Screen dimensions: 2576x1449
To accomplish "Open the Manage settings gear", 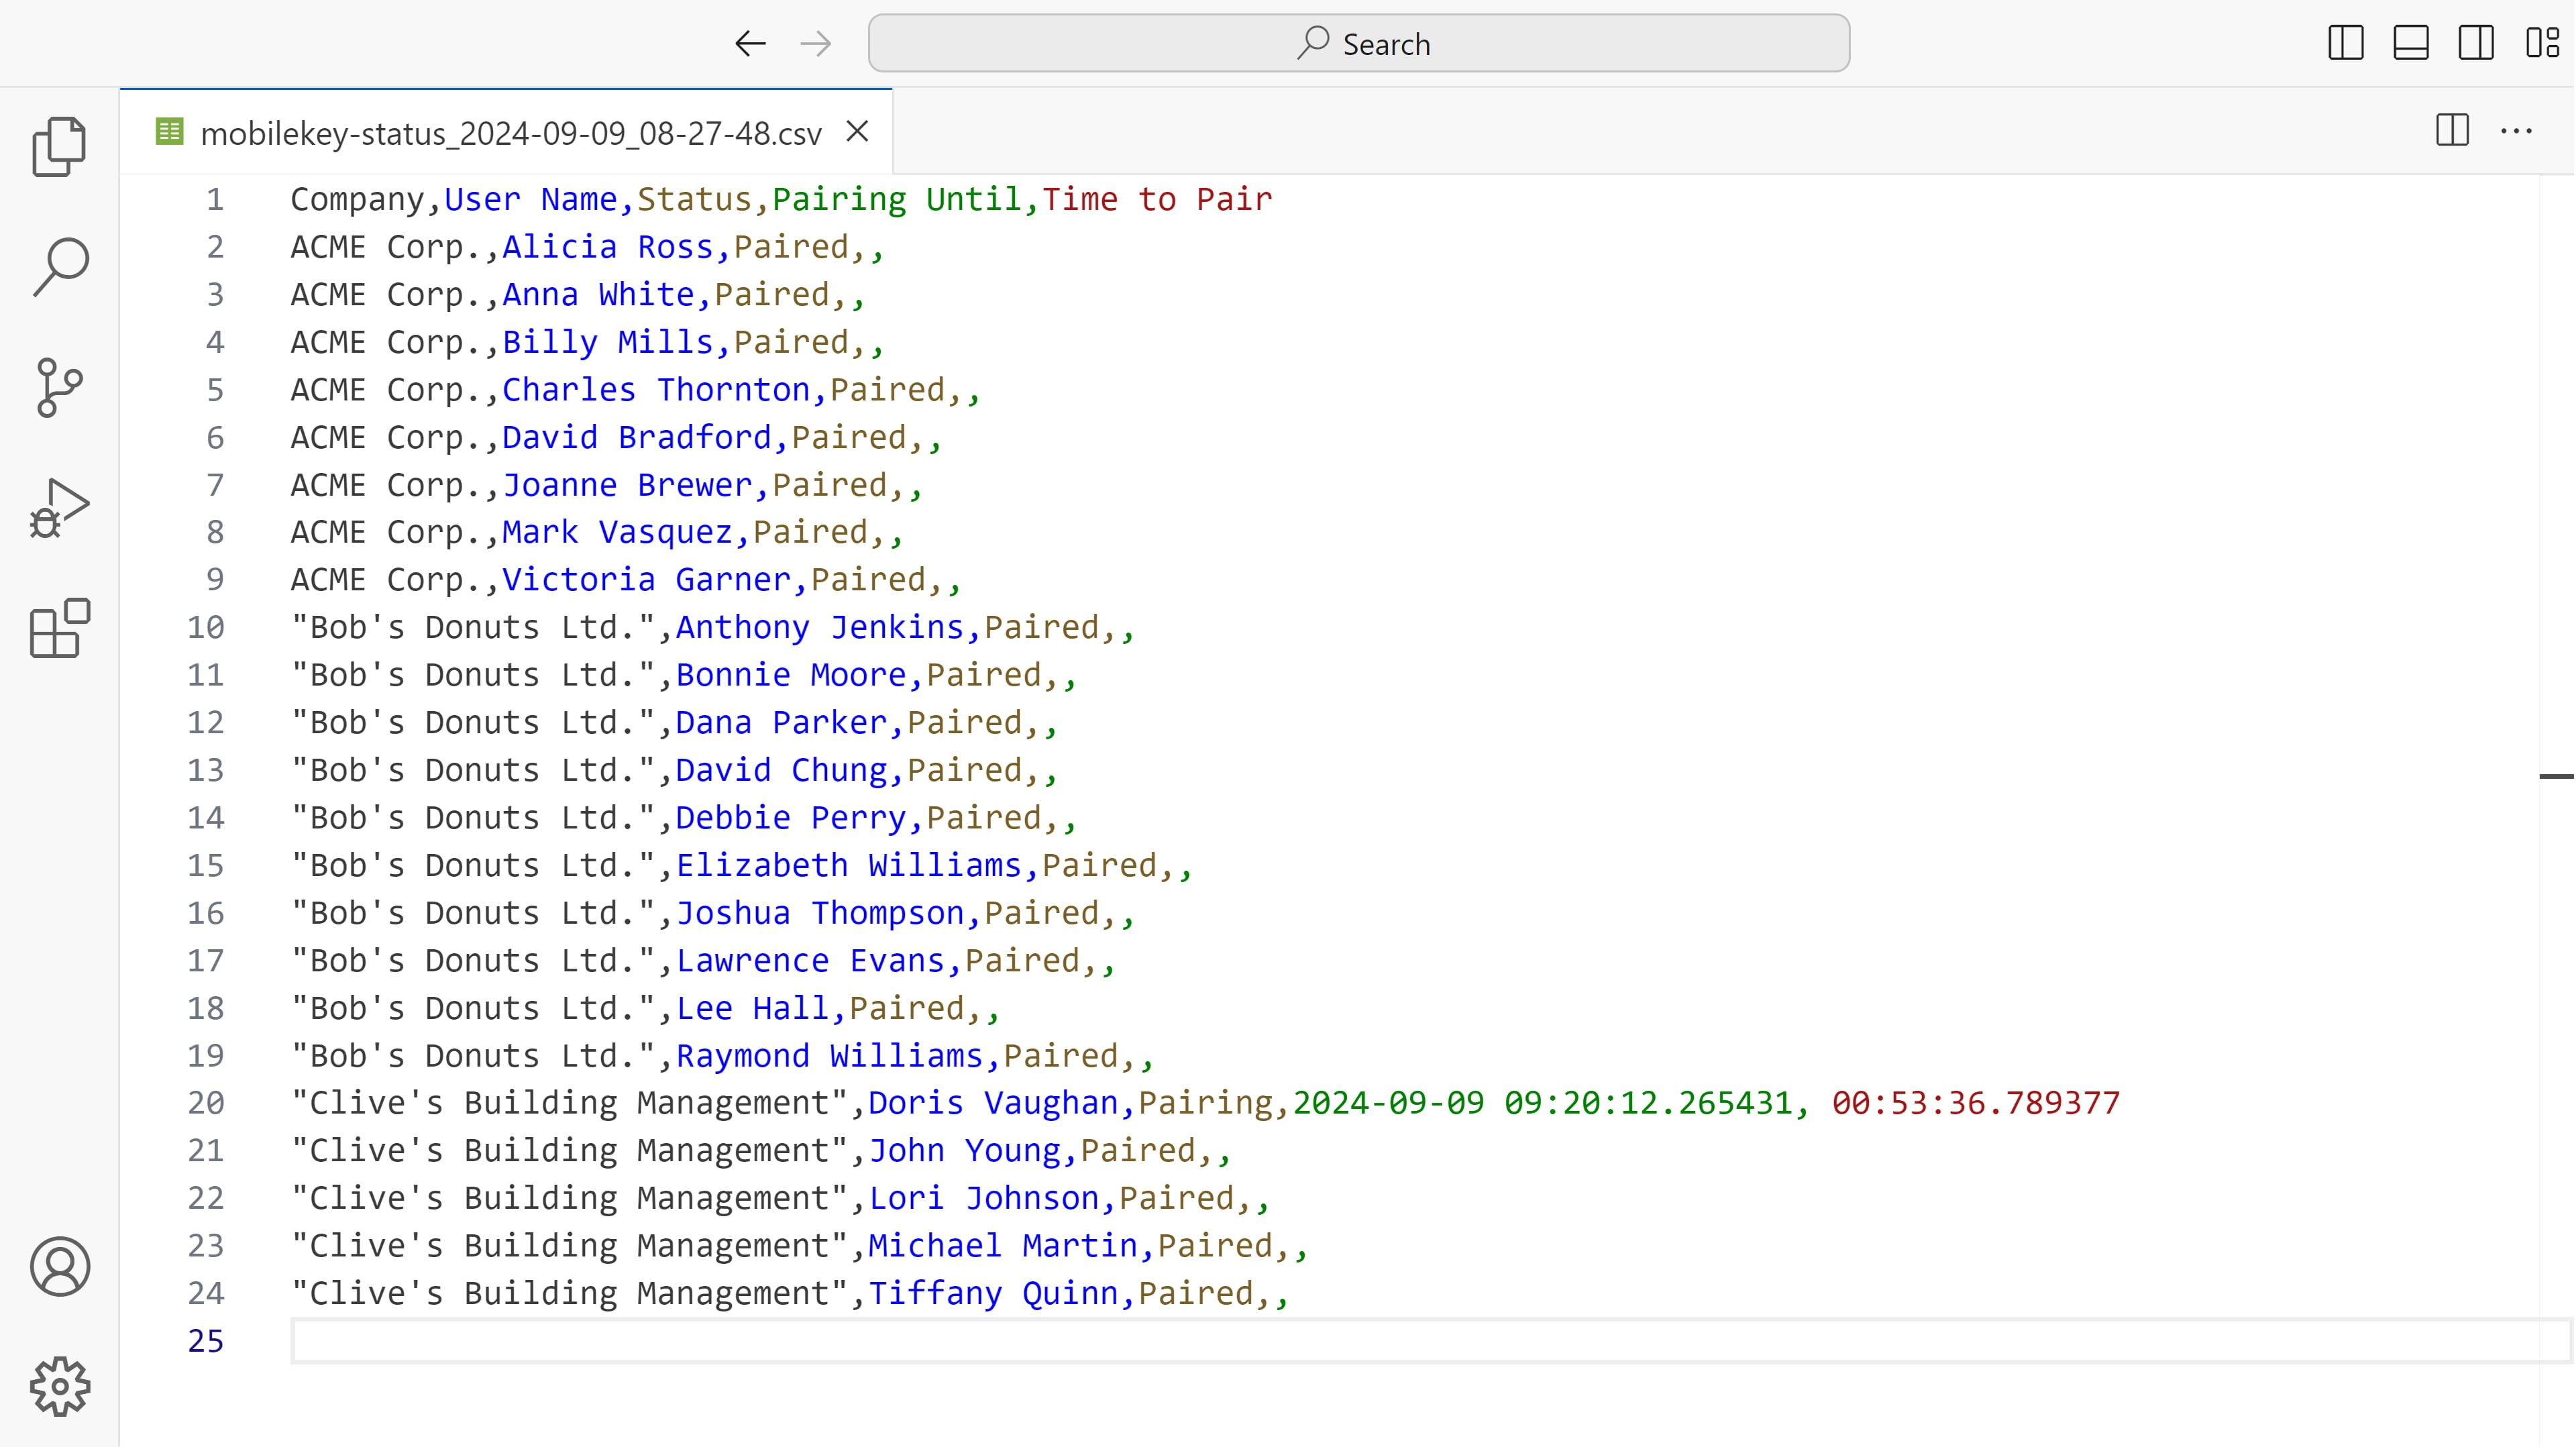I will pyautogui.click(x=60, y=1387).
